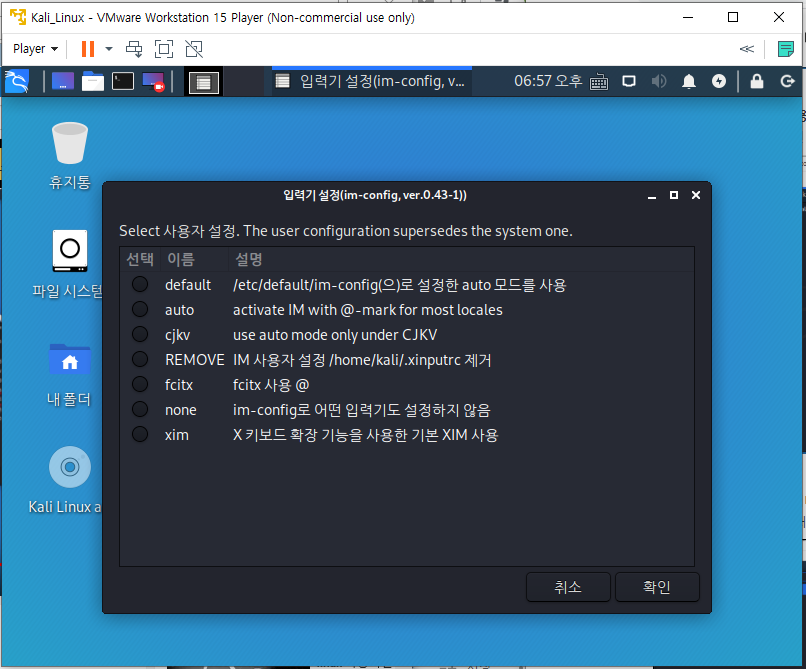This screenshot has height=669, width=806.
Task: Select the default radio option
Action: pyautogui.click(x=140, y=284)
